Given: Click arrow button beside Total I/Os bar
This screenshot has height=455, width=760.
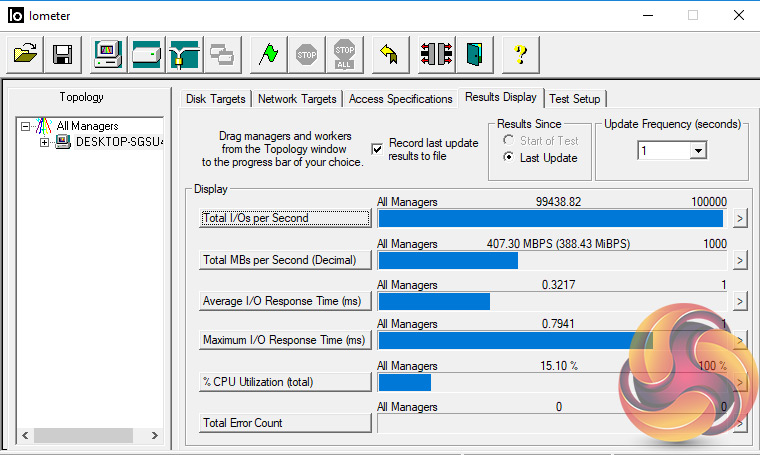Looking at the screenshot, I should [x=739, y=219].
